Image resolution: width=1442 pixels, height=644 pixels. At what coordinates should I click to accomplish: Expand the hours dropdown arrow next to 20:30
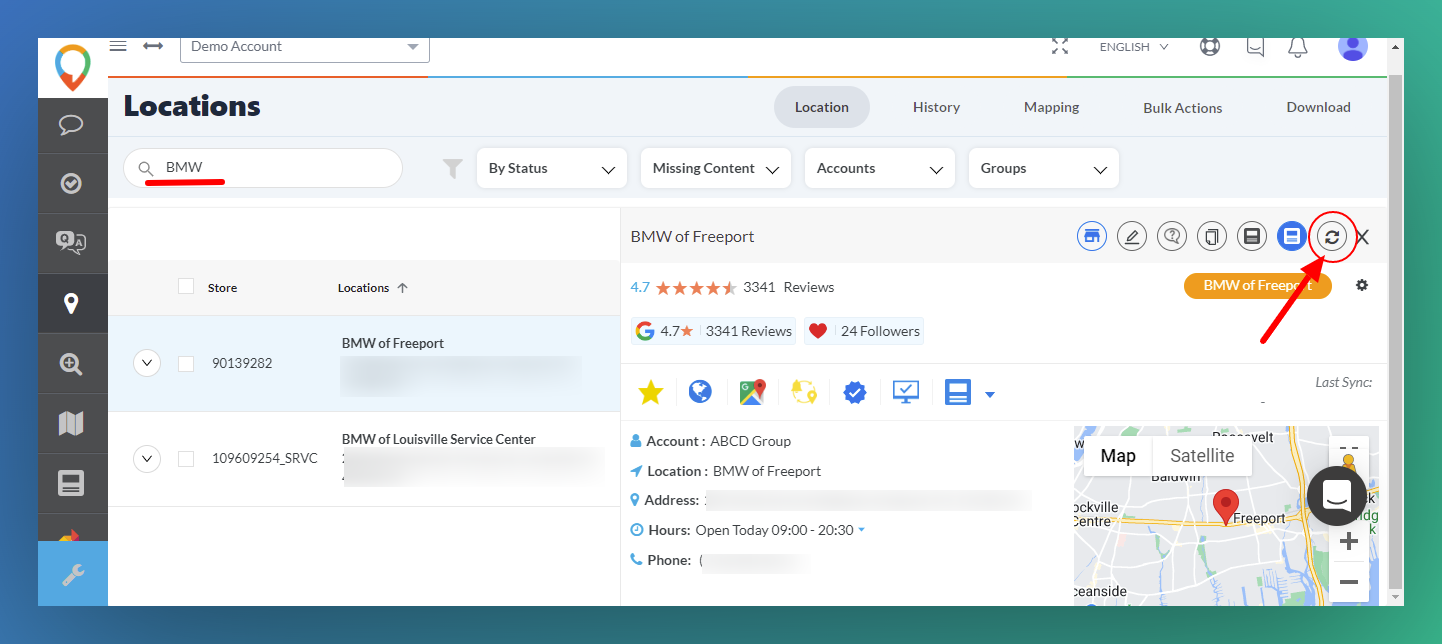862,530
